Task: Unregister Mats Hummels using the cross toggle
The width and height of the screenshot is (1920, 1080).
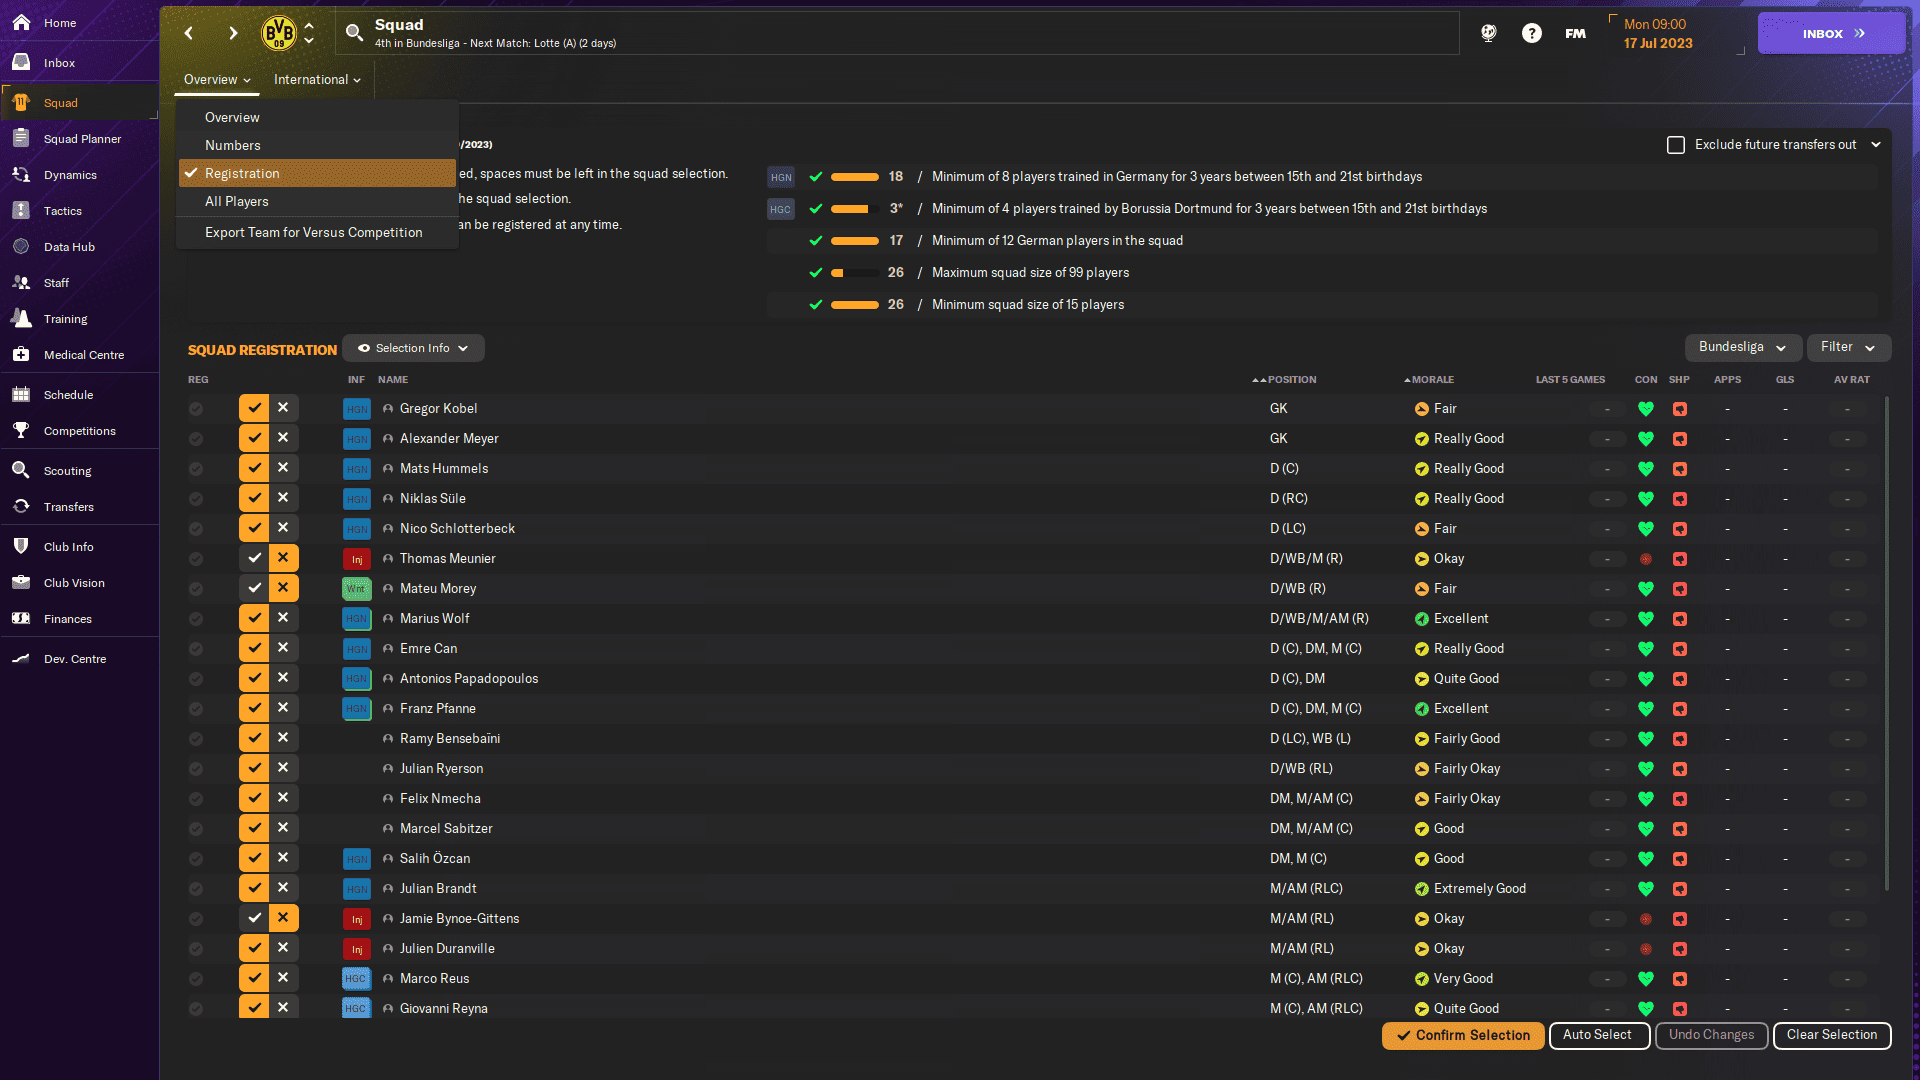Action: click(x=283, y=468)
